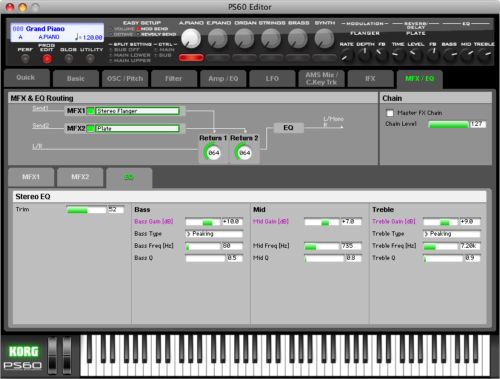500x379 pixels.
Task: Switch to the Basic tab
Action: coord(76,79)
